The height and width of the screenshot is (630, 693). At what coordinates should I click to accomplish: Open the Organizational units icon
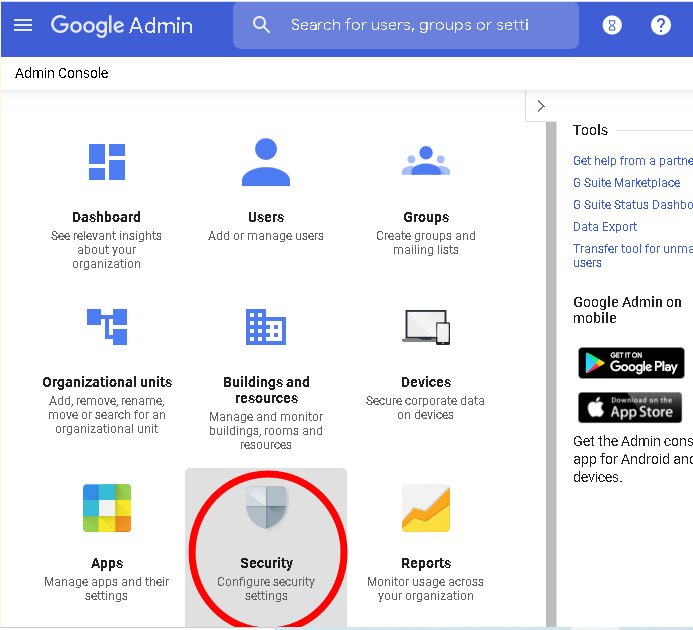click(x=107, y=327)
